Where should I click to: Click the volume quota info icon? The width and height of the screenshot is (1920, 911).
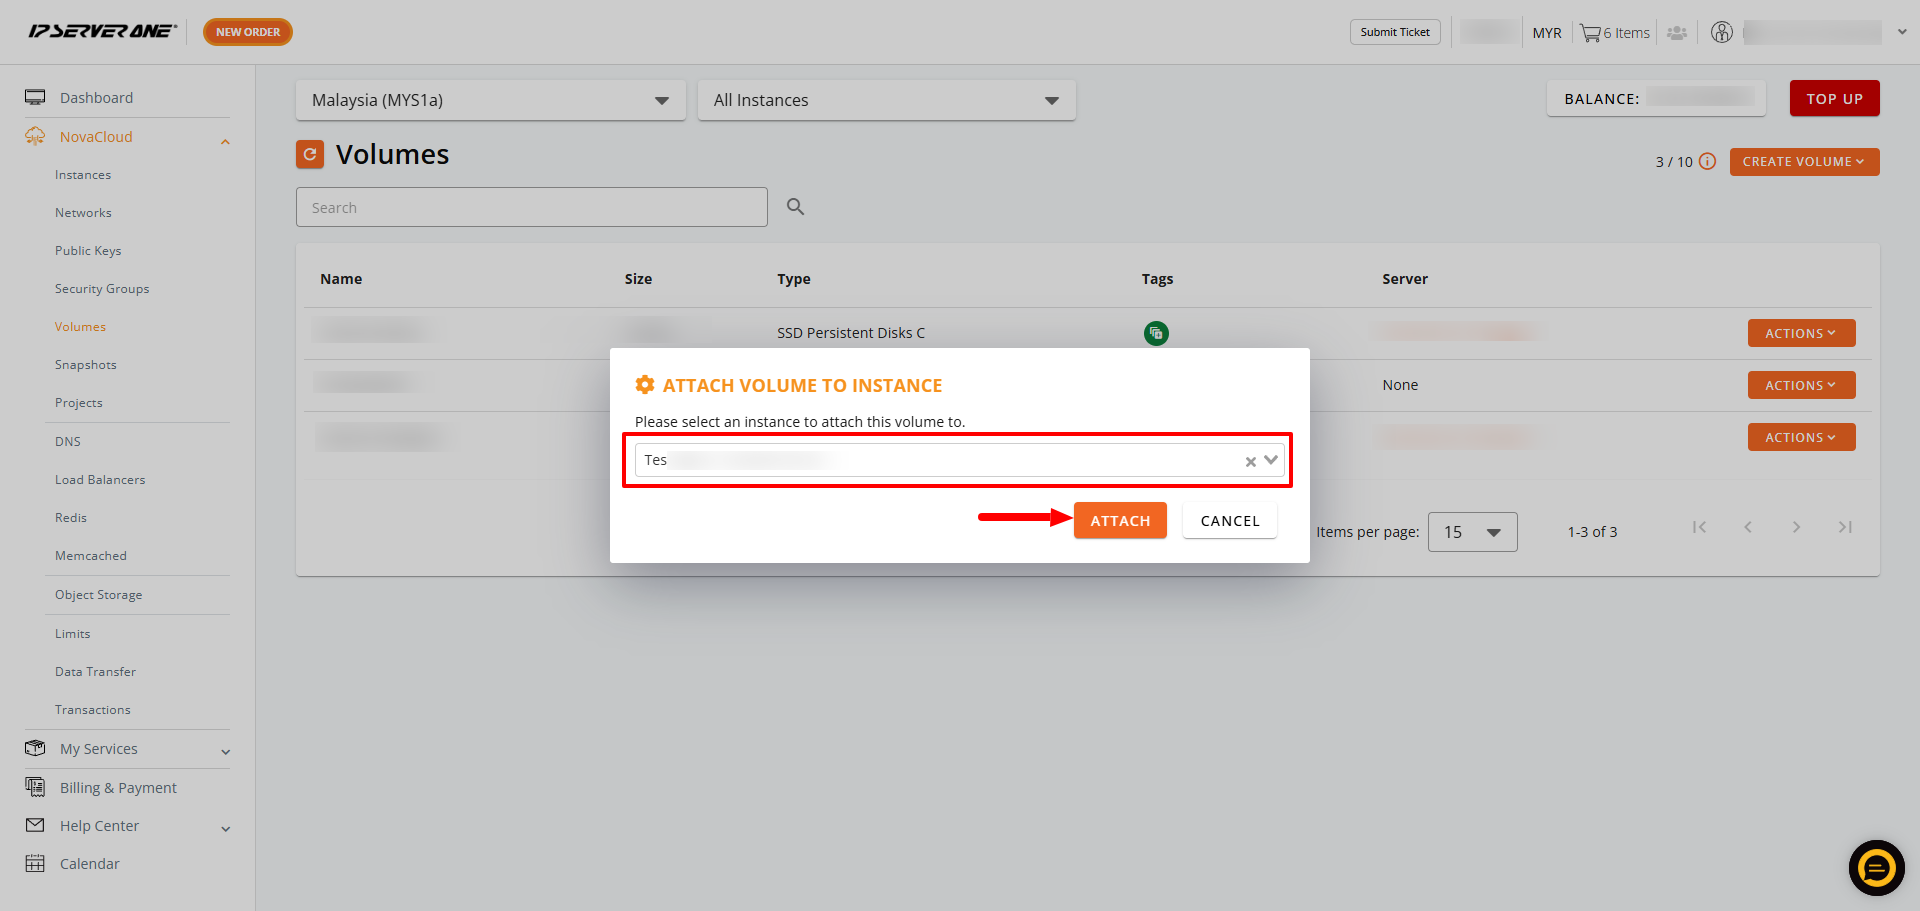coord(1707,161)
